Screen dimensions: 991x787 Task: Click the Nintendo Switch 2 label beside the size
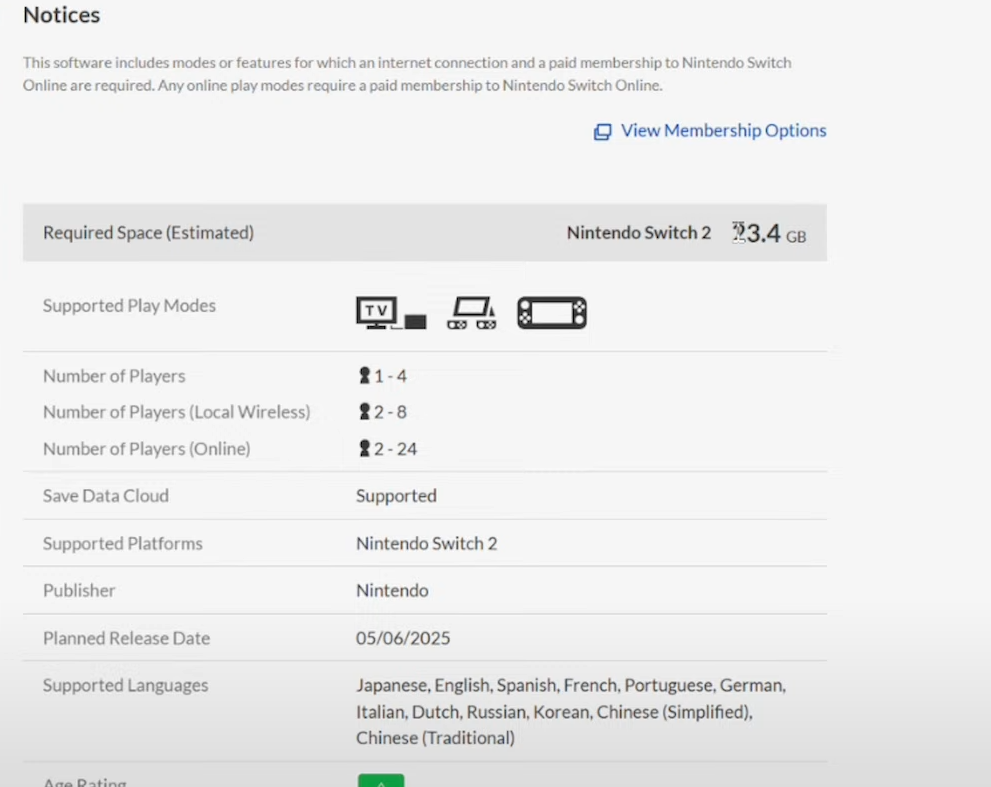(638, 233)
